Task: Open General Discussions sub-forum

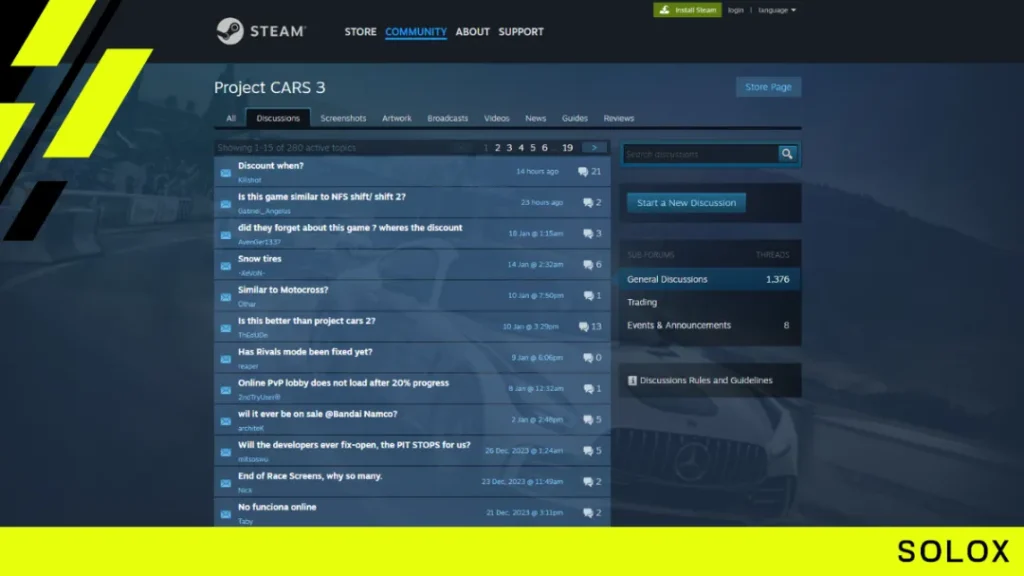Action: [710, 279]
